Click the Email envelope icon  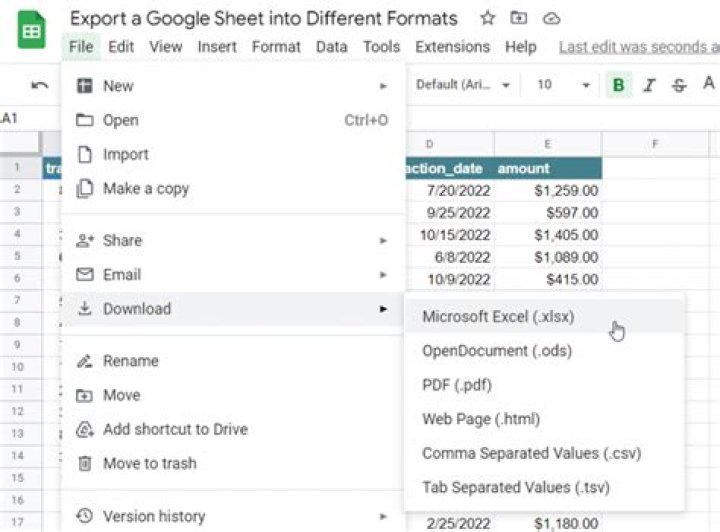pyautogui.click(x=84, y=274)
